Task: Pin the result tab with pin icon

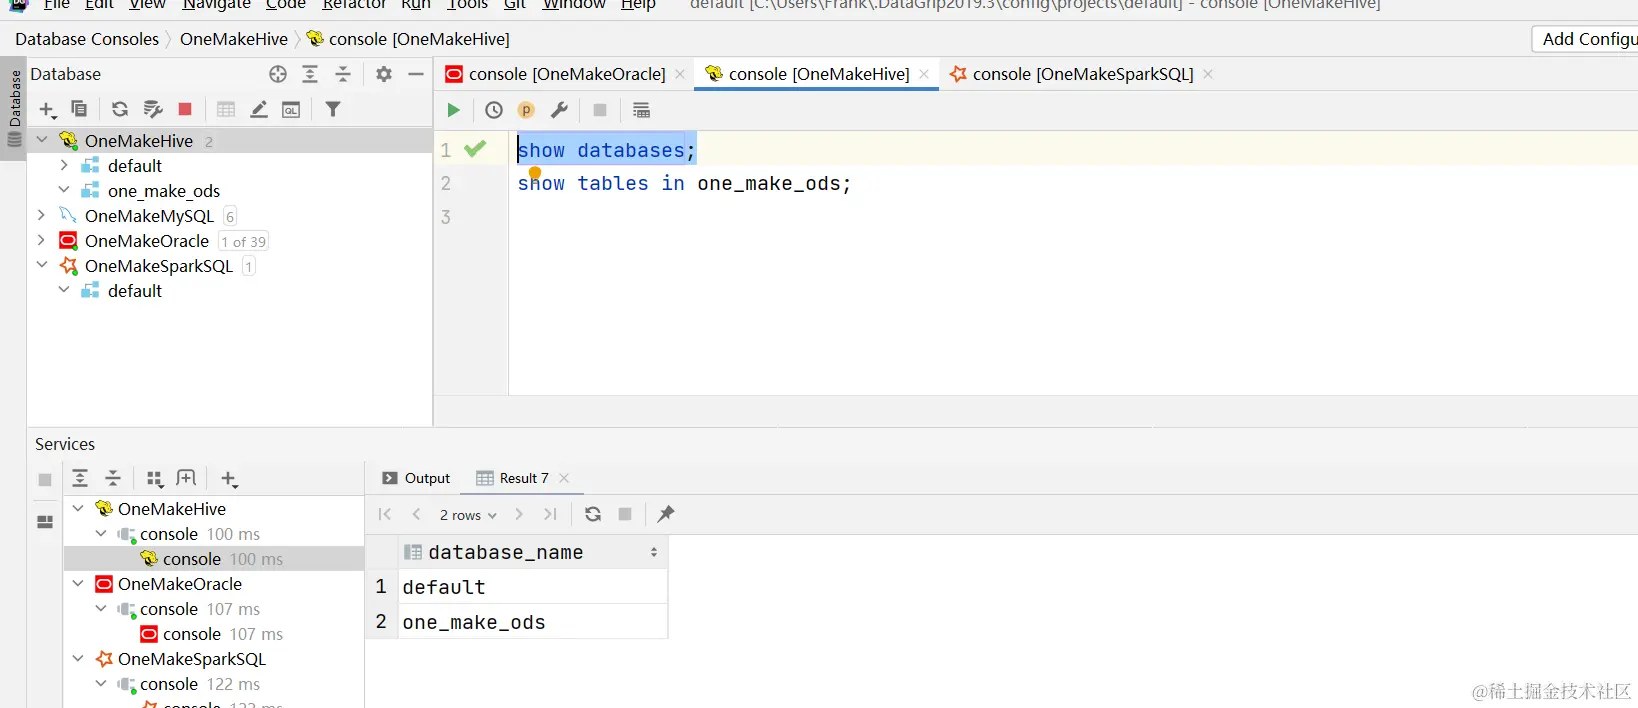Action: tap(666, 514)
